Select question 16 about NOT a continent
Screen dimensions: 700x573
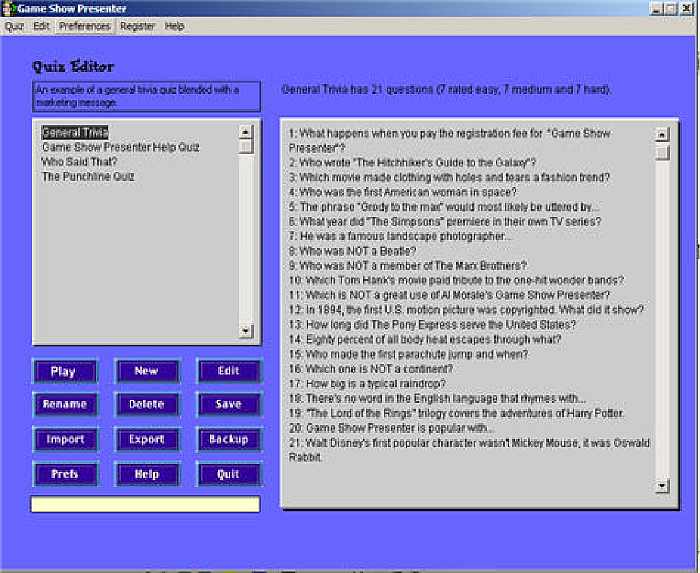(x=371, y=369)
